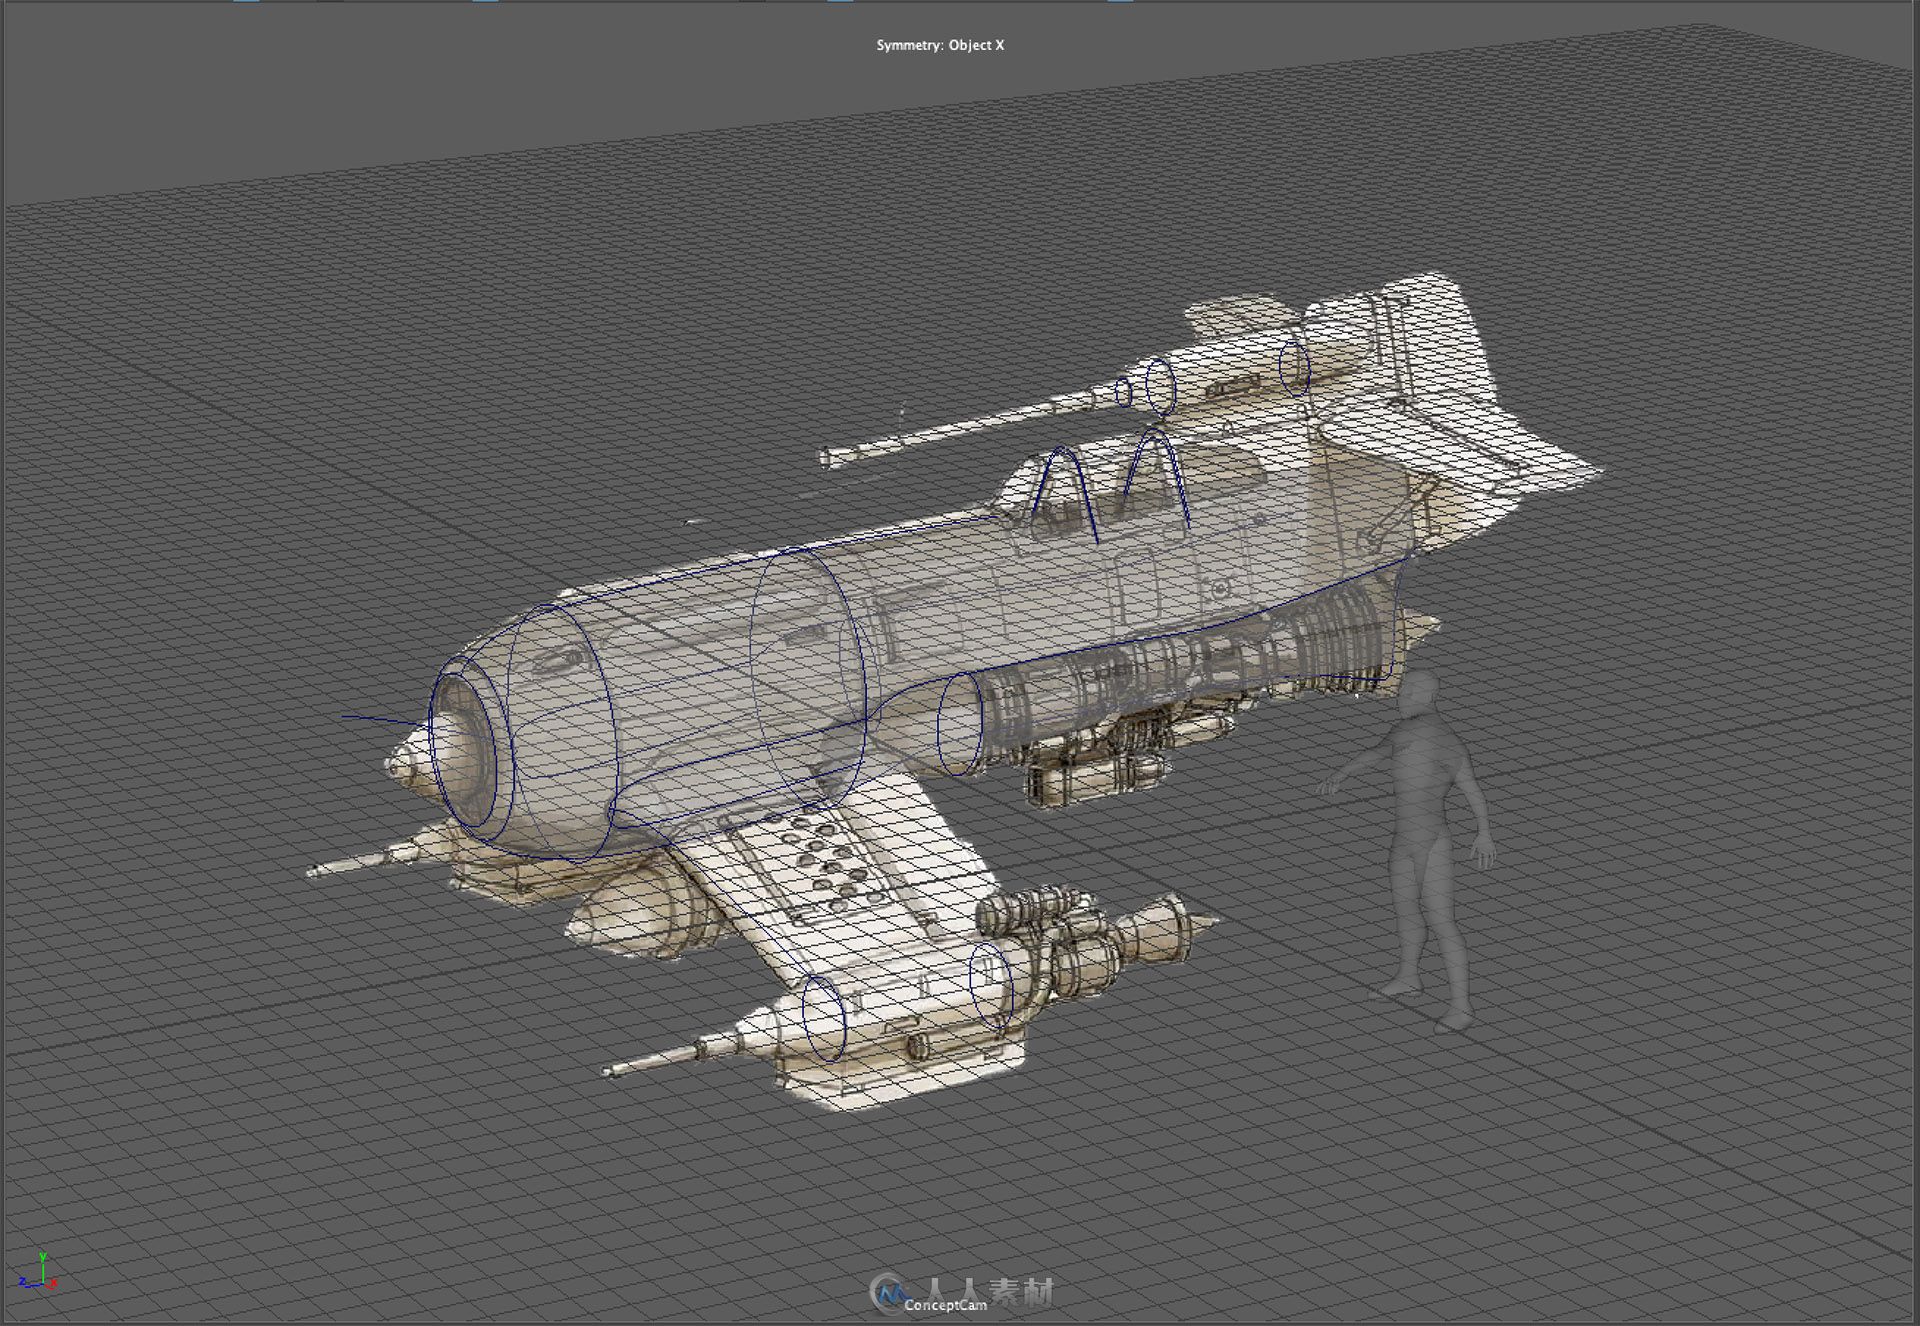Click the "Symmetry: Object X" viewport label
This screenshot has height=1326, width=1920.
click(940, 45)
